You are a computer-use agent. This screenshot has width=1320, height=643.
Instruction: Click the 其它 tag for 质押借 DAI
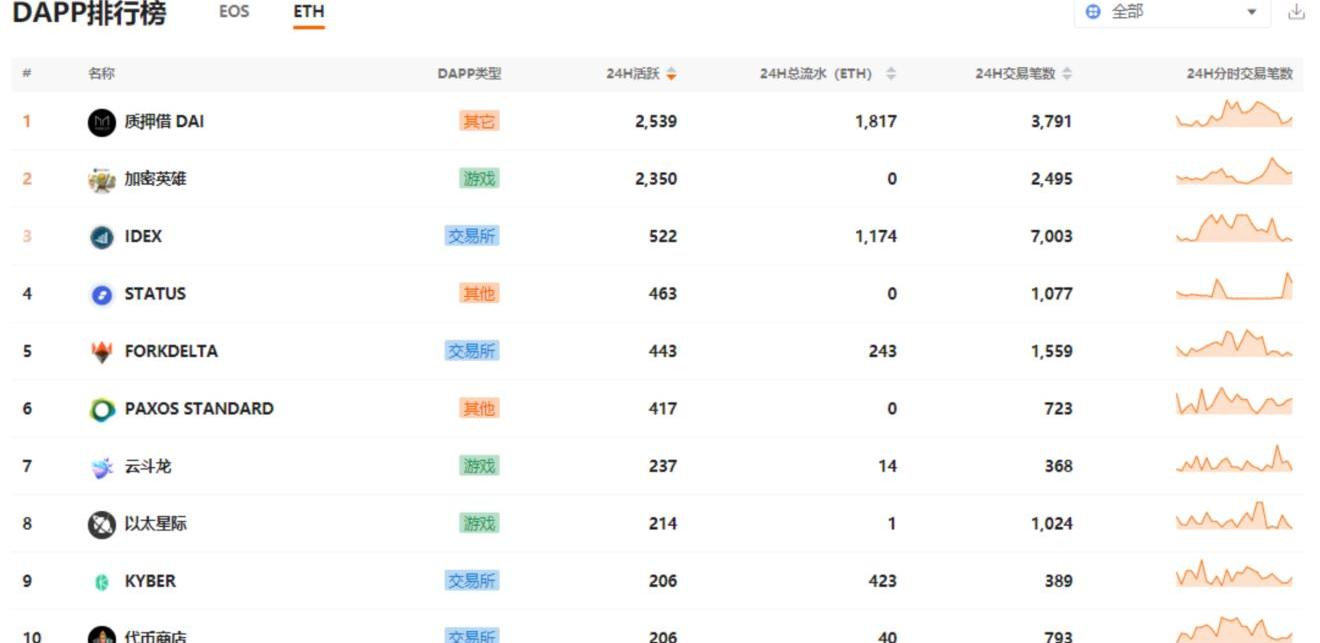pyautogui.click(x=479, y=121)
